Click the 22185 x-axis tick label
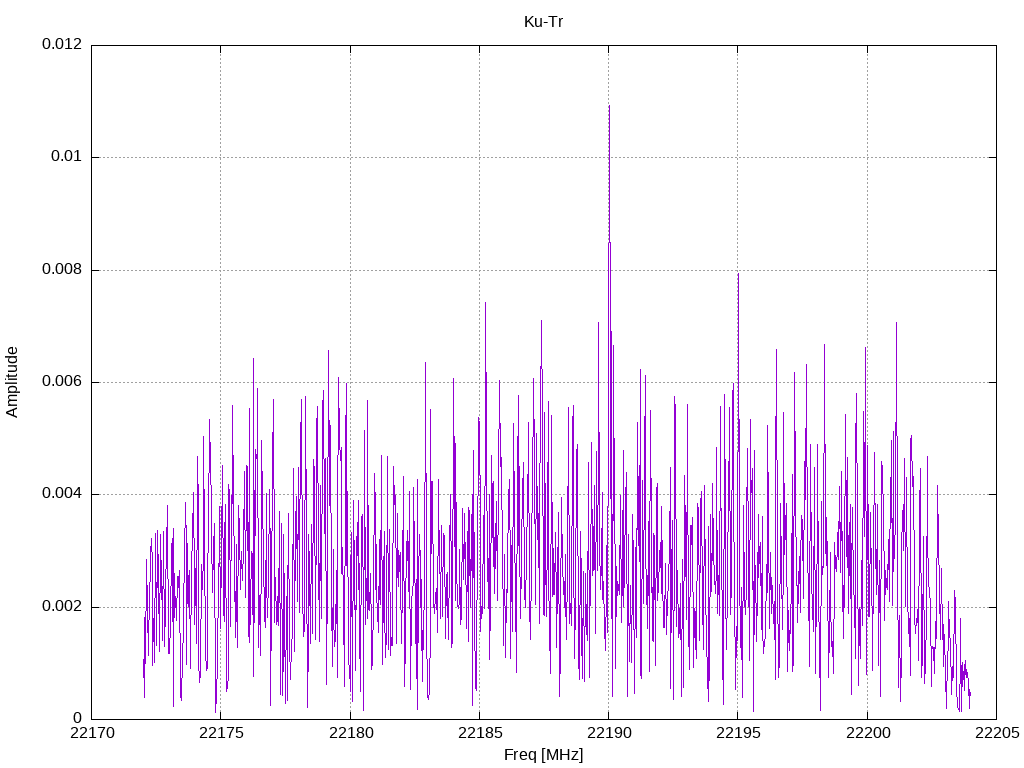The height and width of the screenshot is (768, 1024). pyautogui.click(x=480, y=733)
